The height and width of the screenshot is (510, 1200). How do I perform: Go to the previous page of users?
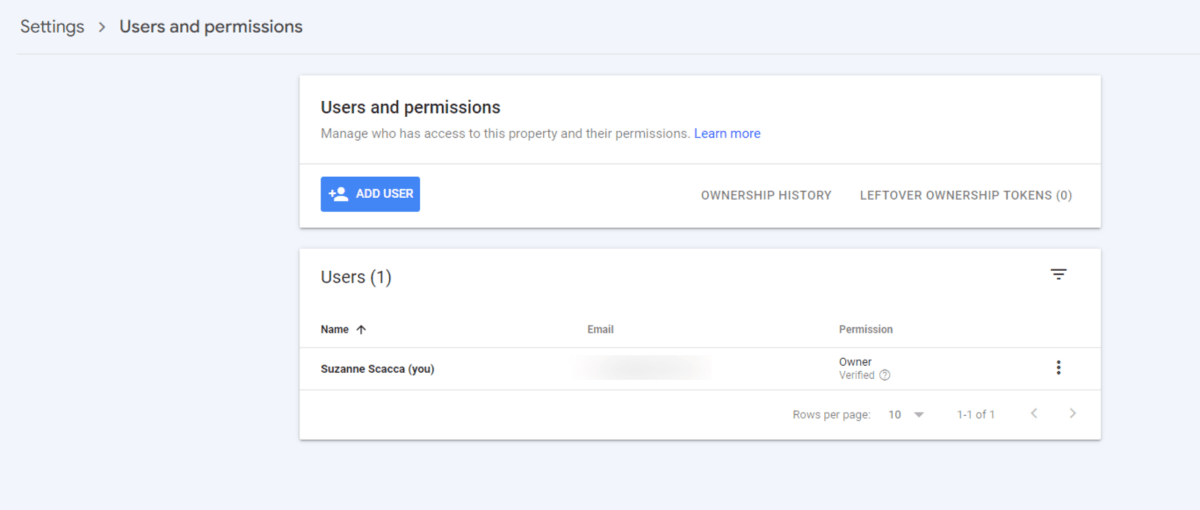click(1034, 414)
